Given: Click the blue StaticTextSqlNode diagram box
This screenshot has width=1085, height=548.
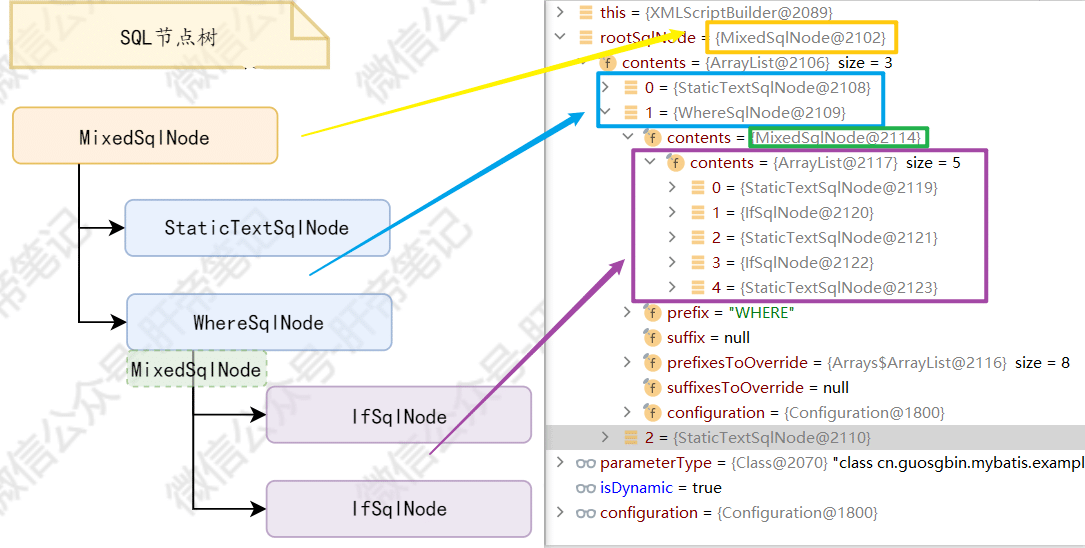Looking at the screenshot, I should click(x=256, y=228).
